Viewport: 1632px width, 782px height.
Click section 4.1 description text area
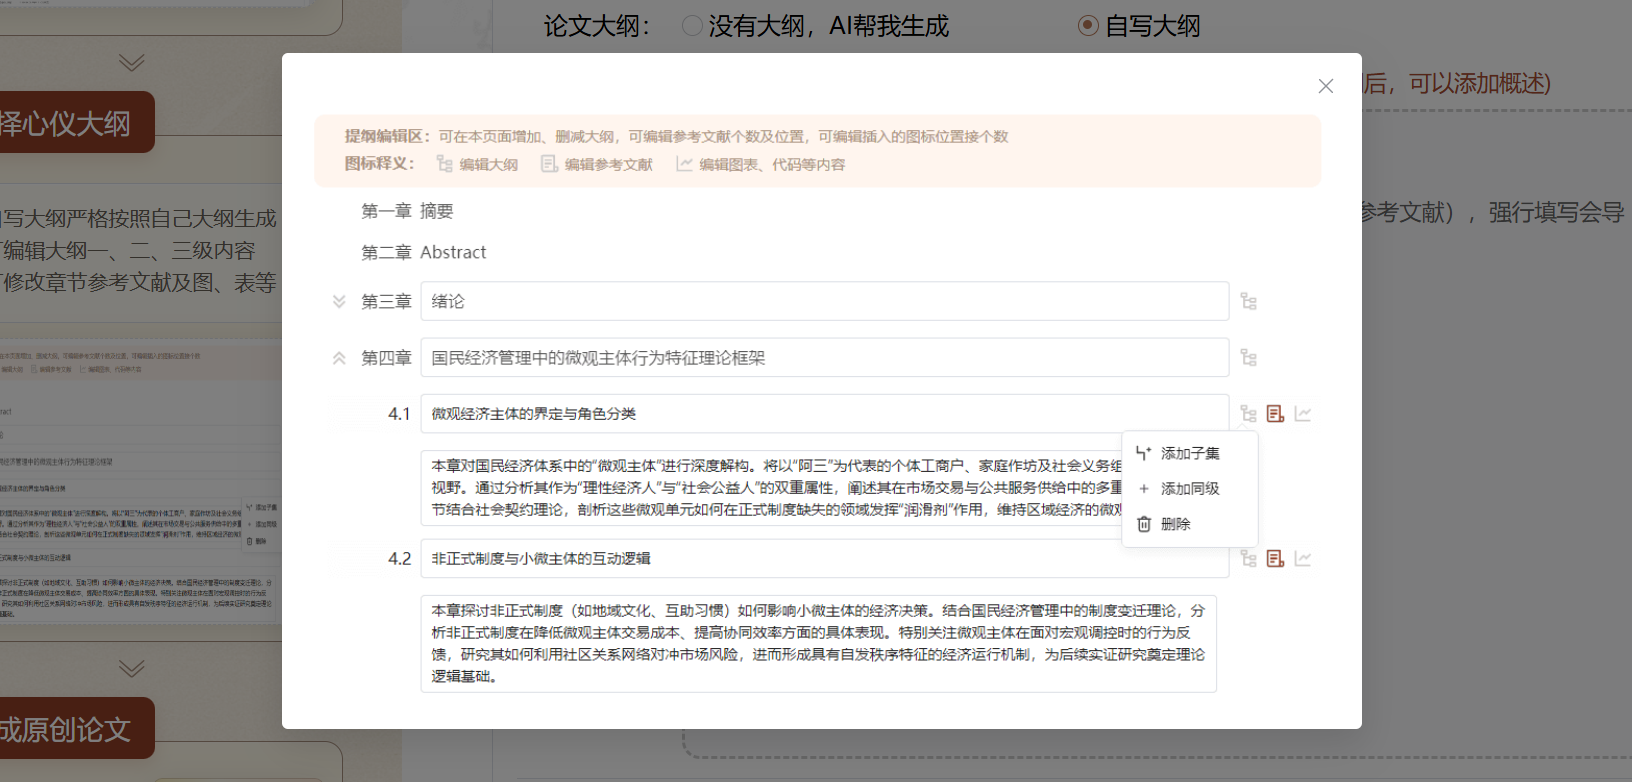[771, 488]
